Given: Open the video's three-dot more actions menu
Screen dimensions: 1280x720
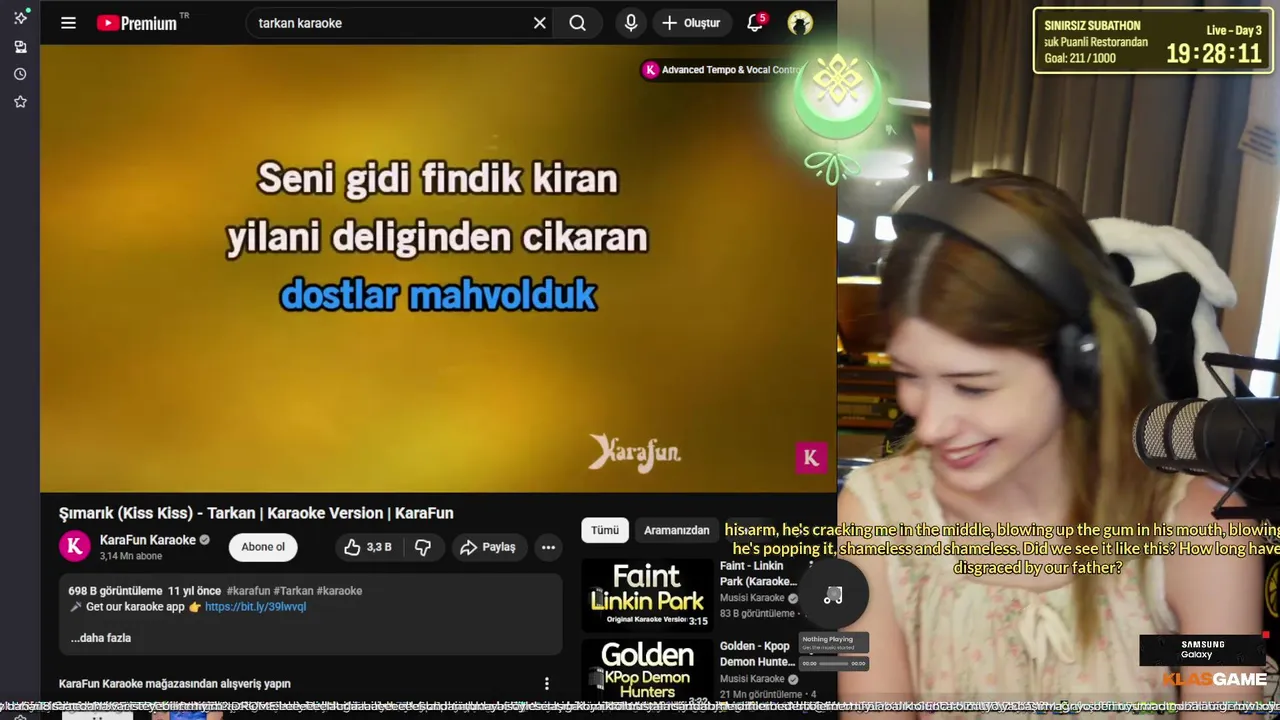Looking at the screenshot, I should 548,547.
